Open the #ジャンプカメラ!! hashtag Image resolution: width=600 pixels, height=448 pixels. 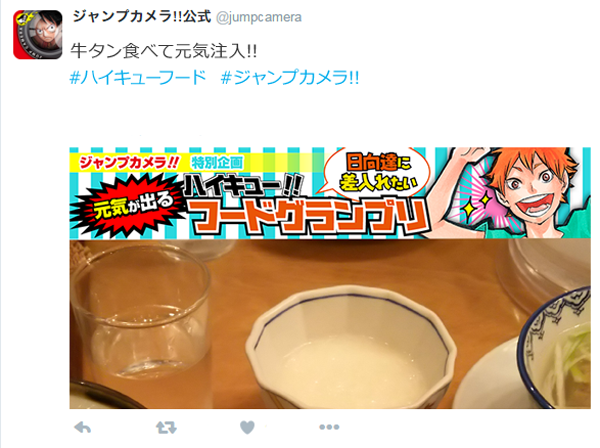pos(290,78)
